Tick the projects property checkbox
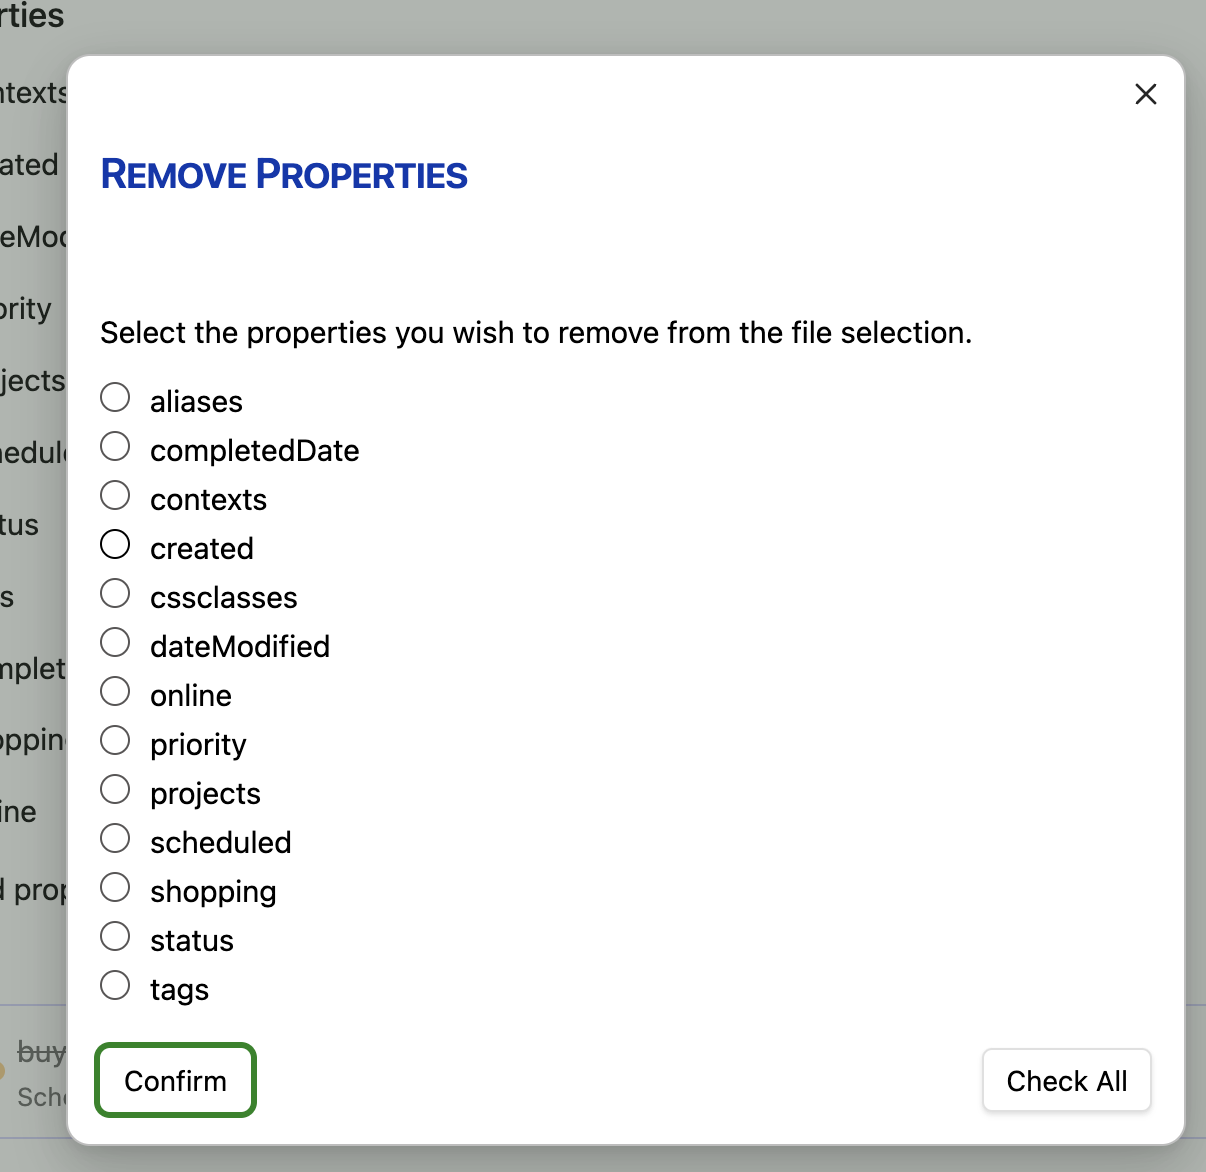Viewport: 1206px width, 1172px height. click(115, 789)
